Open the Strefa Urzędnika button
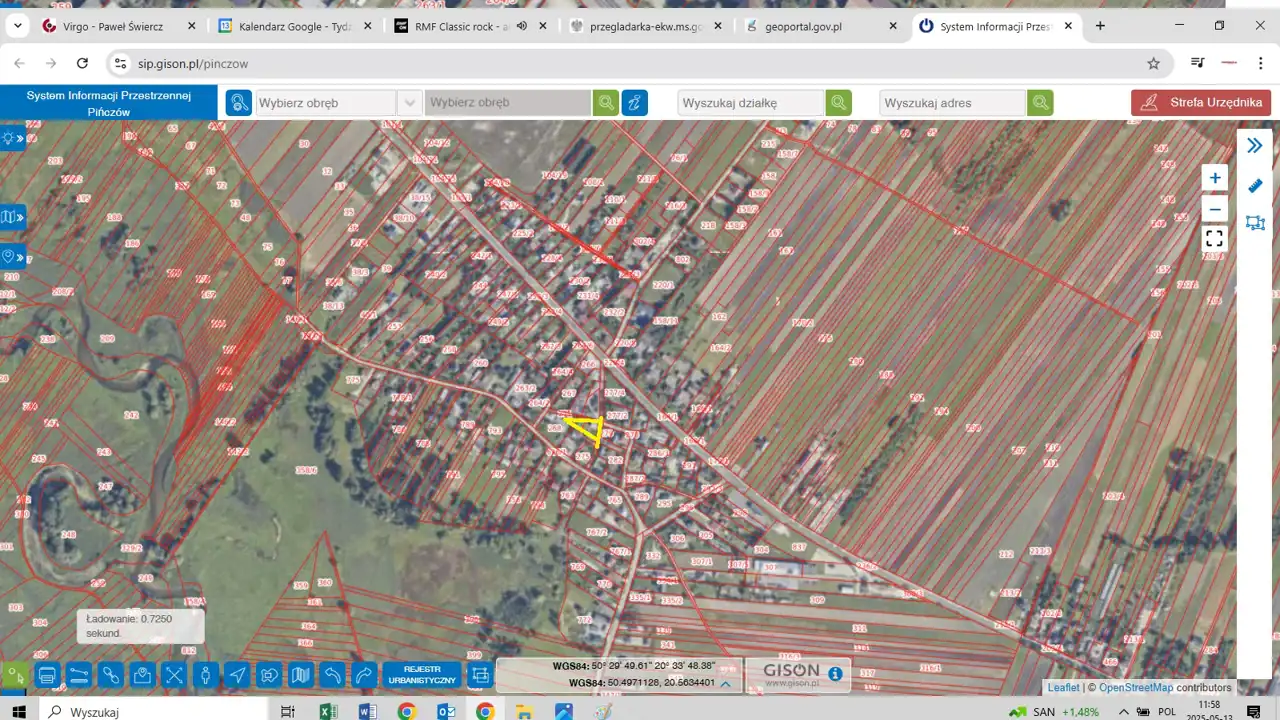Screen dimensions: 1280x720 (1201, 102)
